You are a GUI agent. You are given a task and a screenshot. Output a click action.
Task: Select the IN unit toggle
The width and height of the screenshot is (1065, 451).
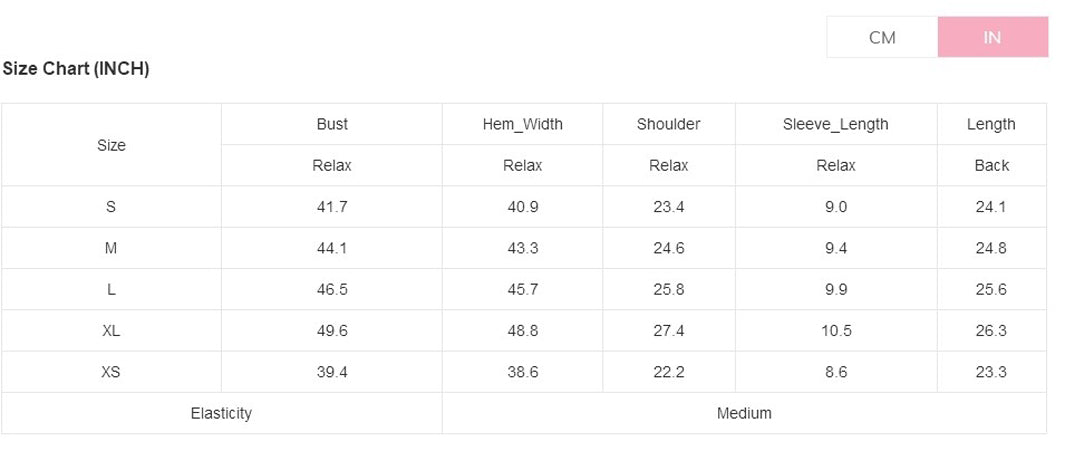(992, 37)
